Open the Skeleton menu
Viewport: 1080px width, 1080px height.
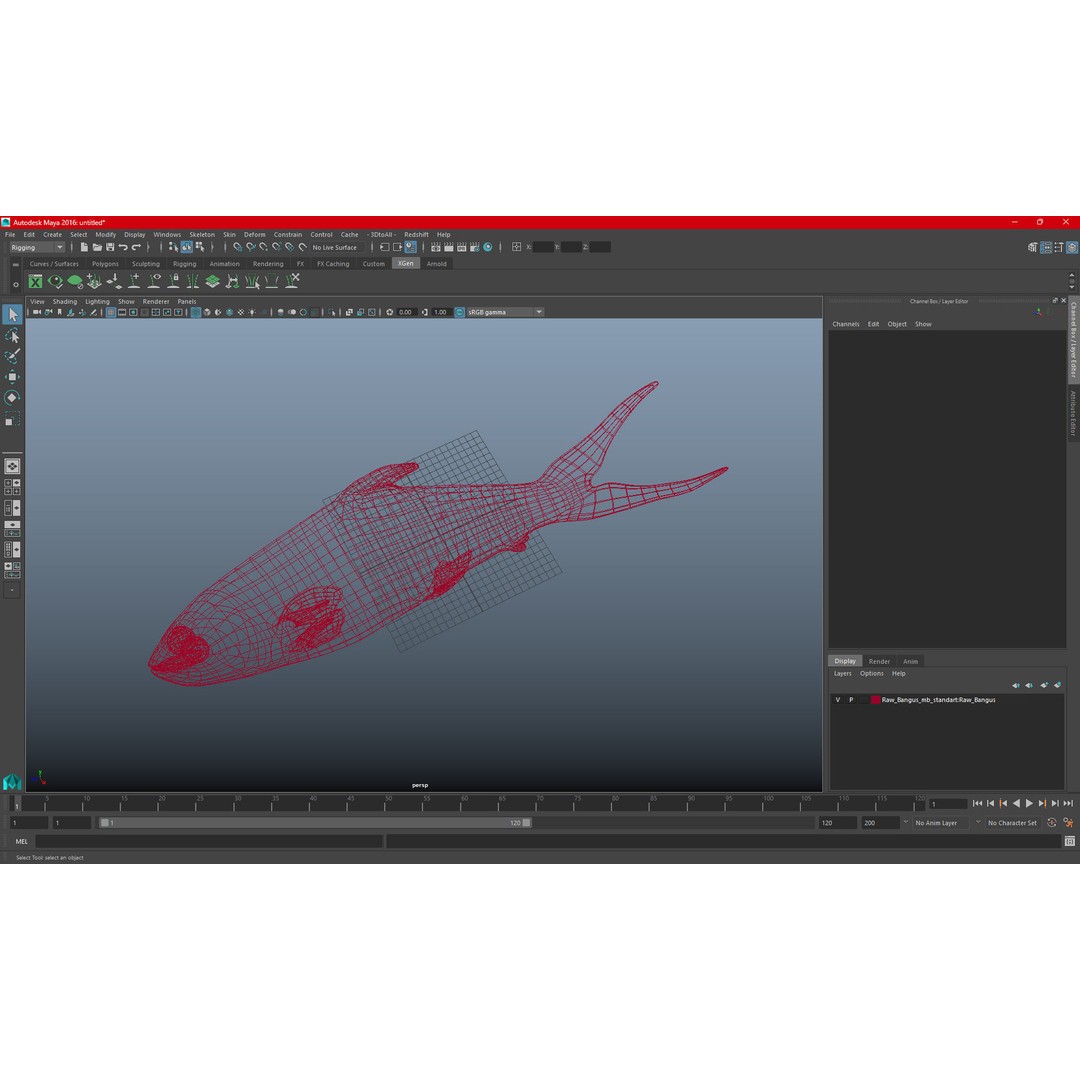tap(202, 235)
